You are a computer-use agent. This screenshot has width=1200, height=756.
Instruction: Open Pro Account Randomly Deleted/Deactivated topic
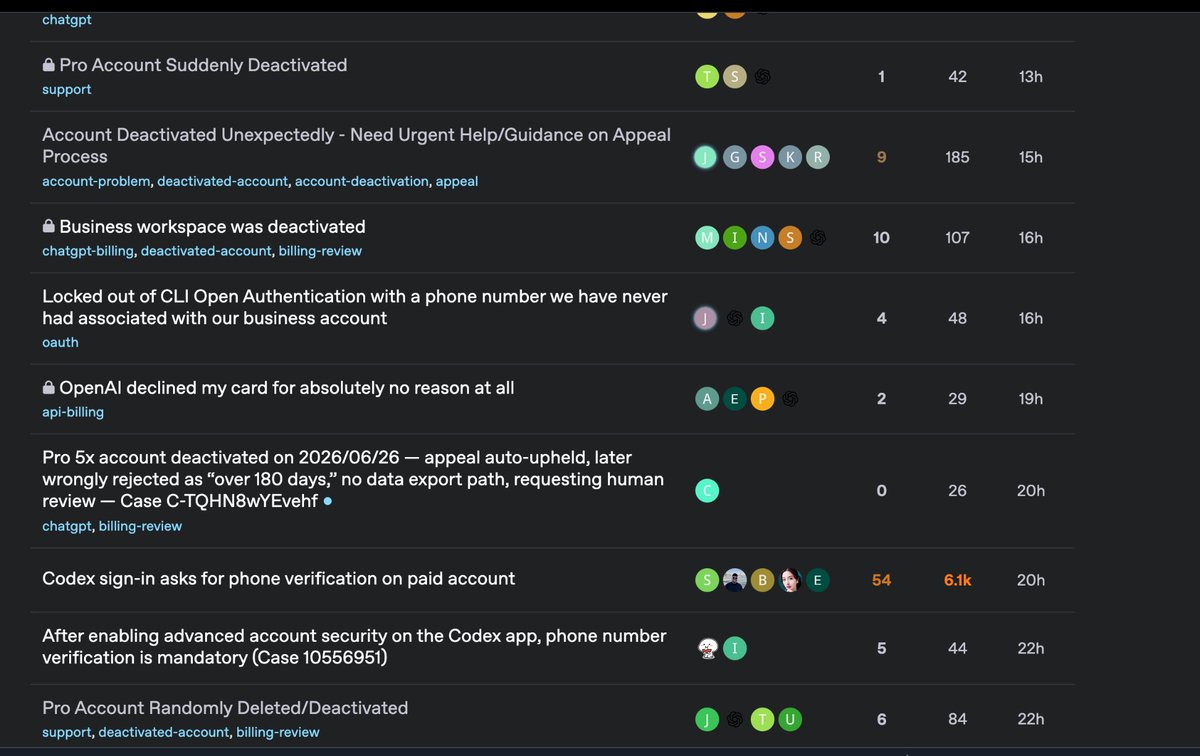[225, 708]
